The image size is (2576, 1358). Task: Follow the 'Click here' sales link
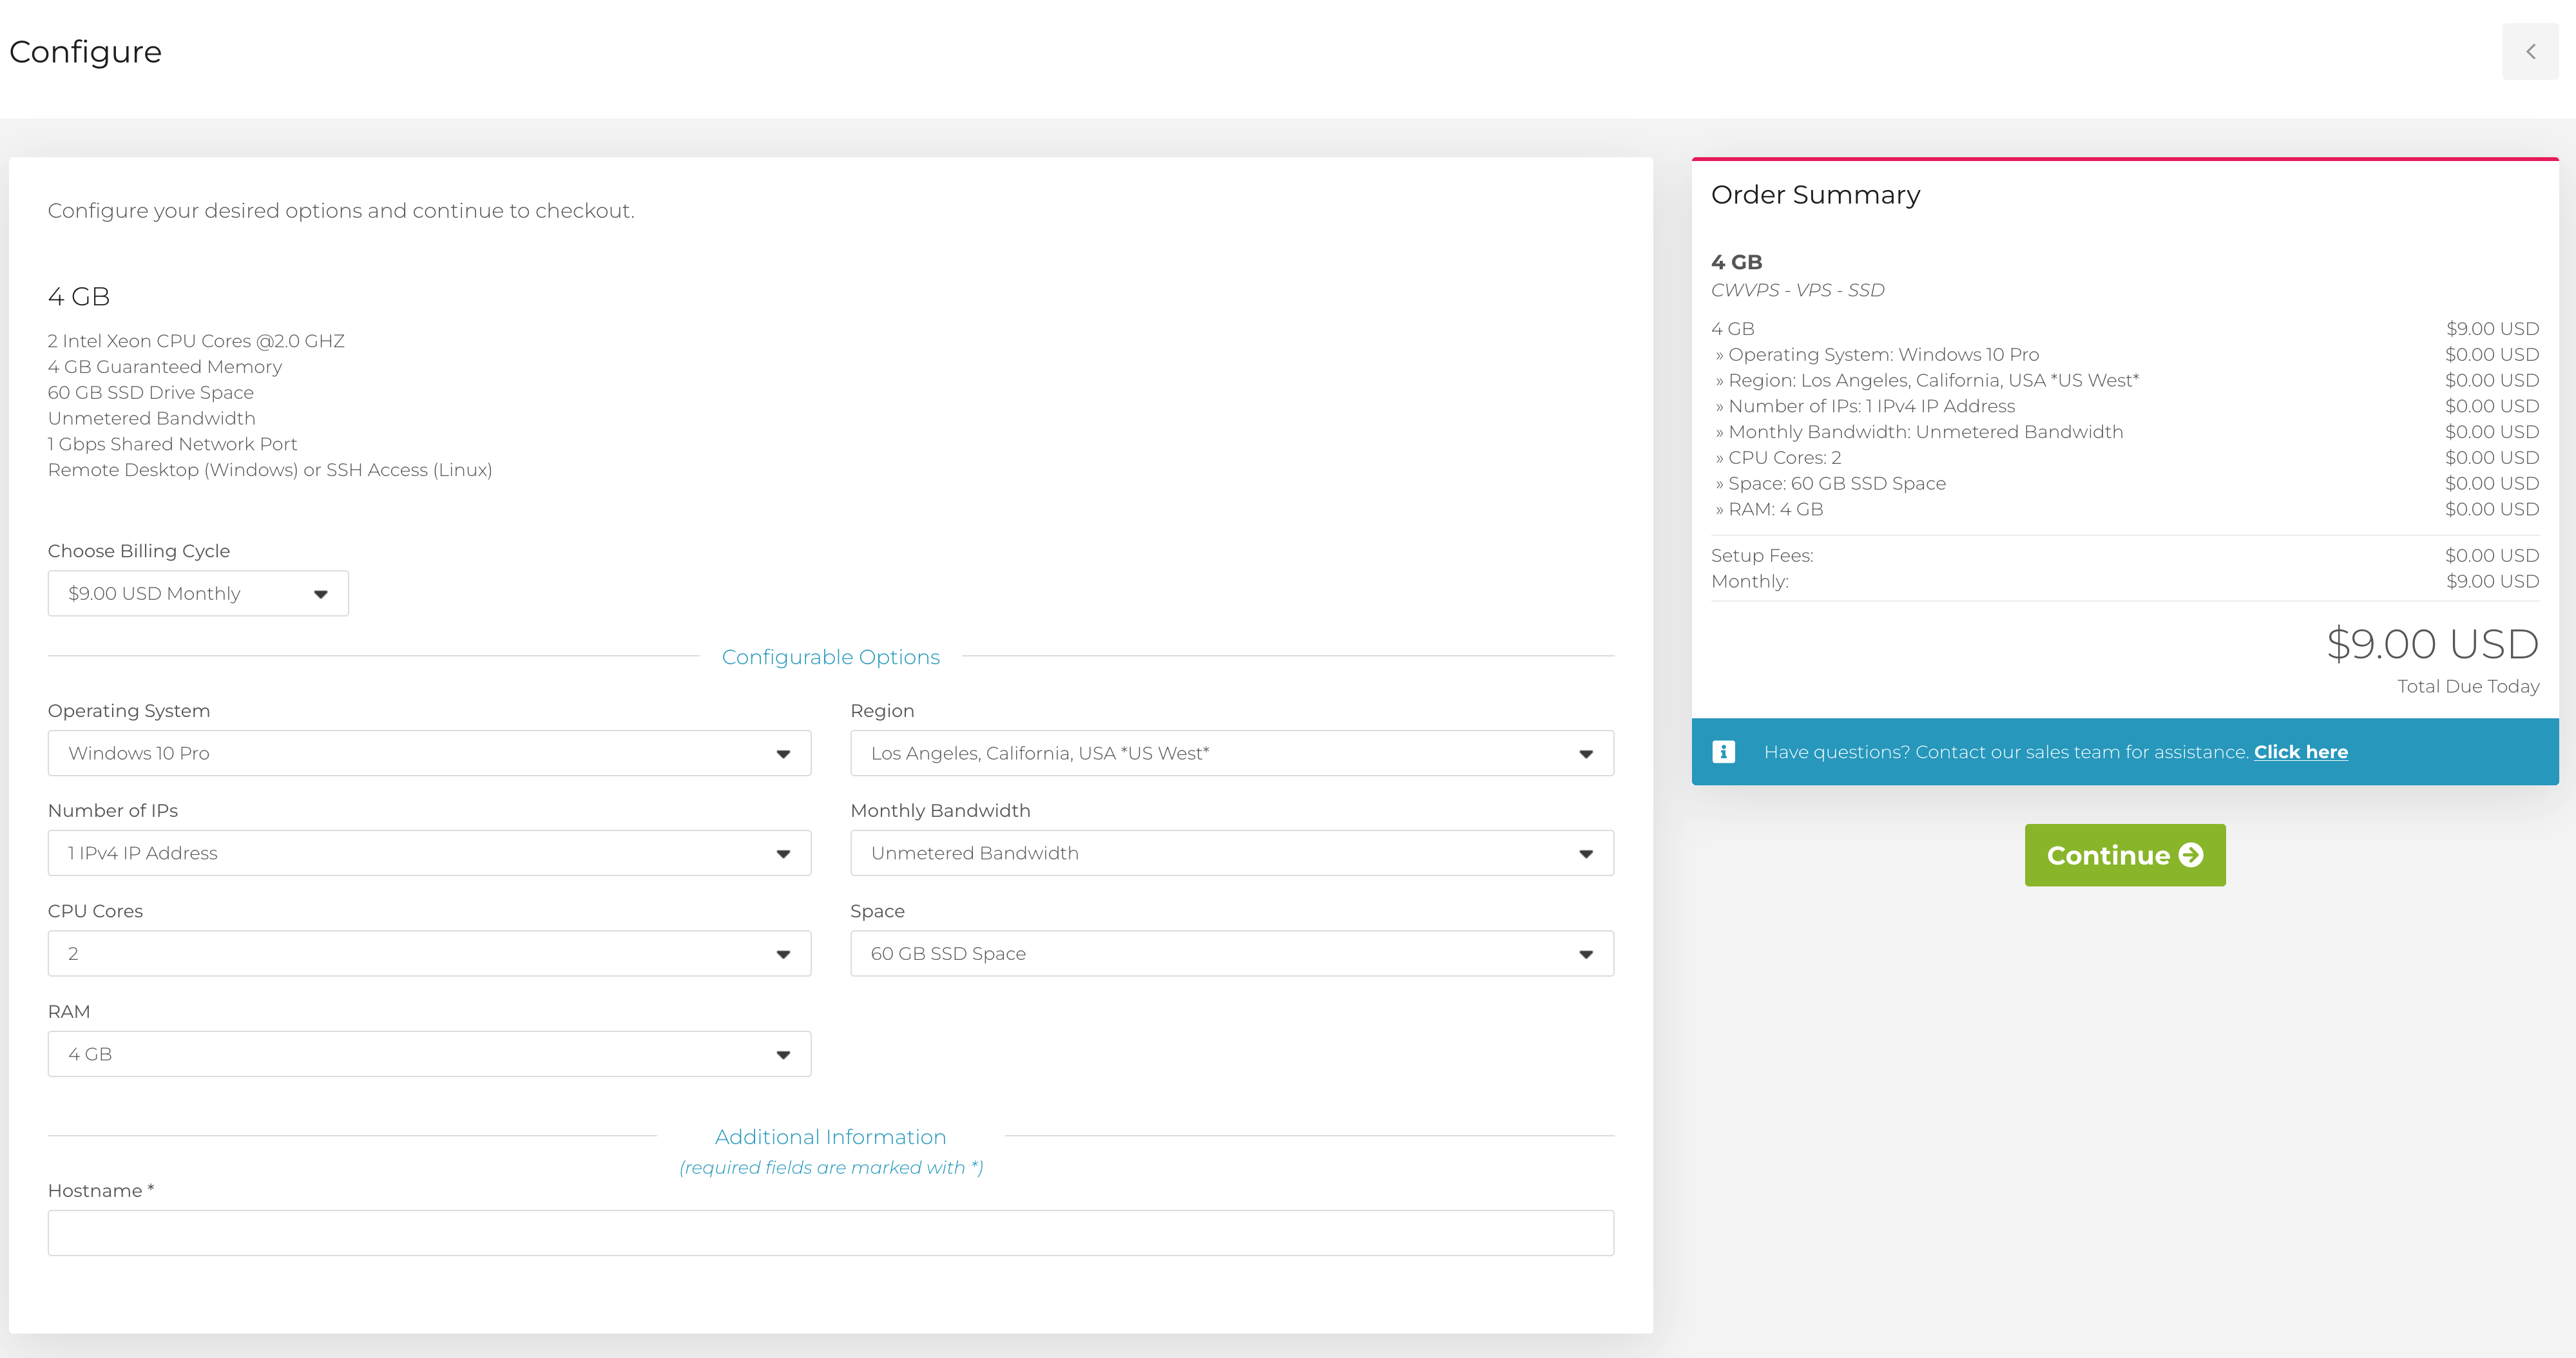(x=2300, y=752)
